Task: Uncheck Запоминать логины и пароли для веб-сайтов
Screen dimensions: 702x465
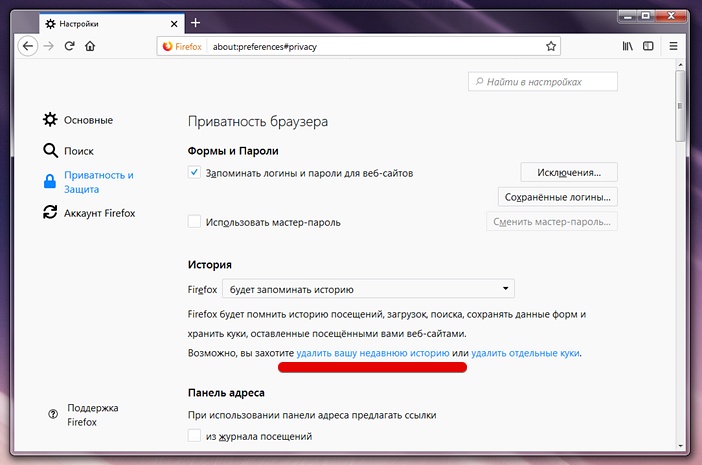Action: [194, 173]
